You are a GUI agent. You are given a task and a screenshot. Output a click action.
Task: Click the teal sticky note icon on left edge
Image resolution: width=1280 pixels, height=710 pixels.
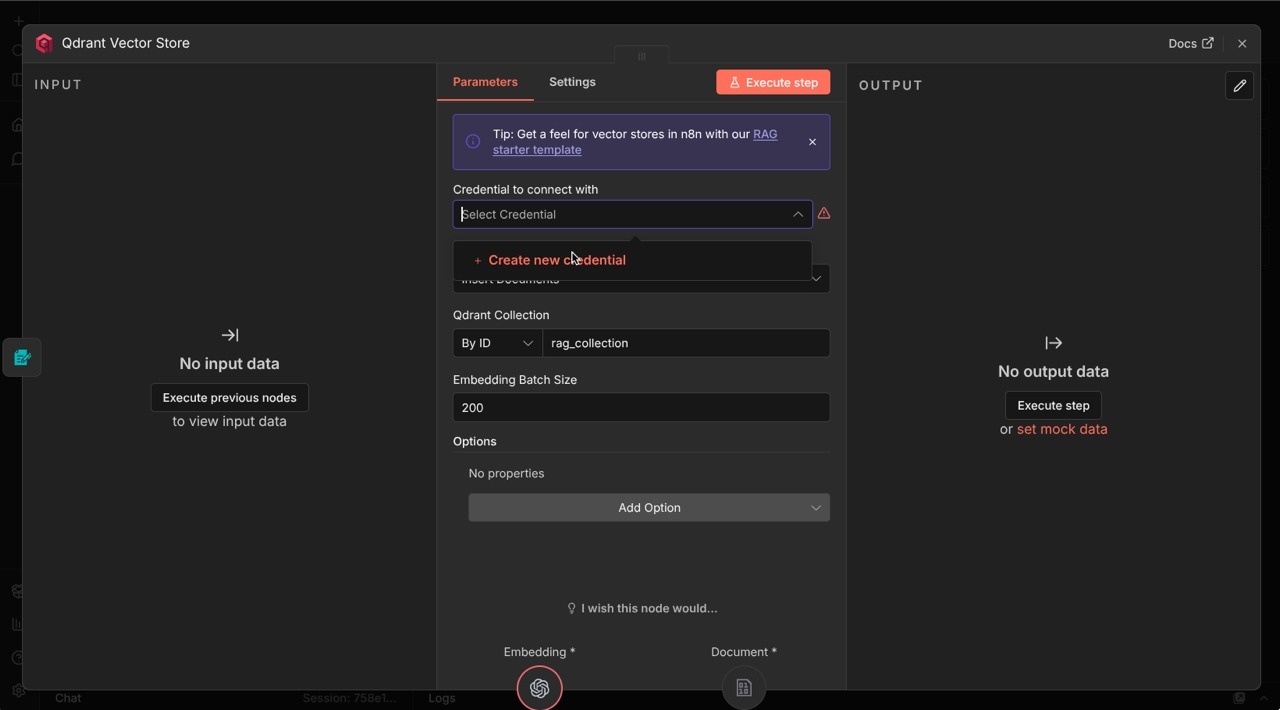[22, 357]
